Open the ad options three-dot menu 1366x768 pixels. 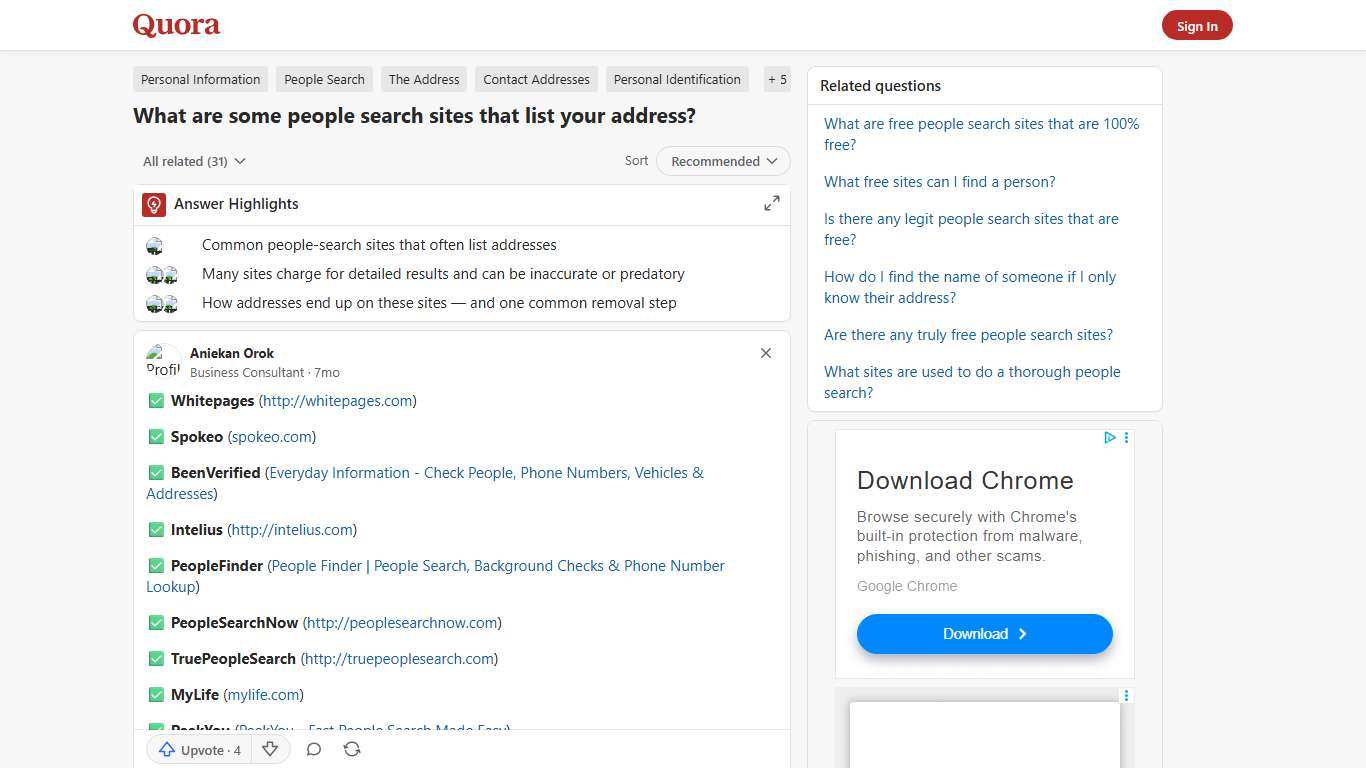(x=1126, y=437)
